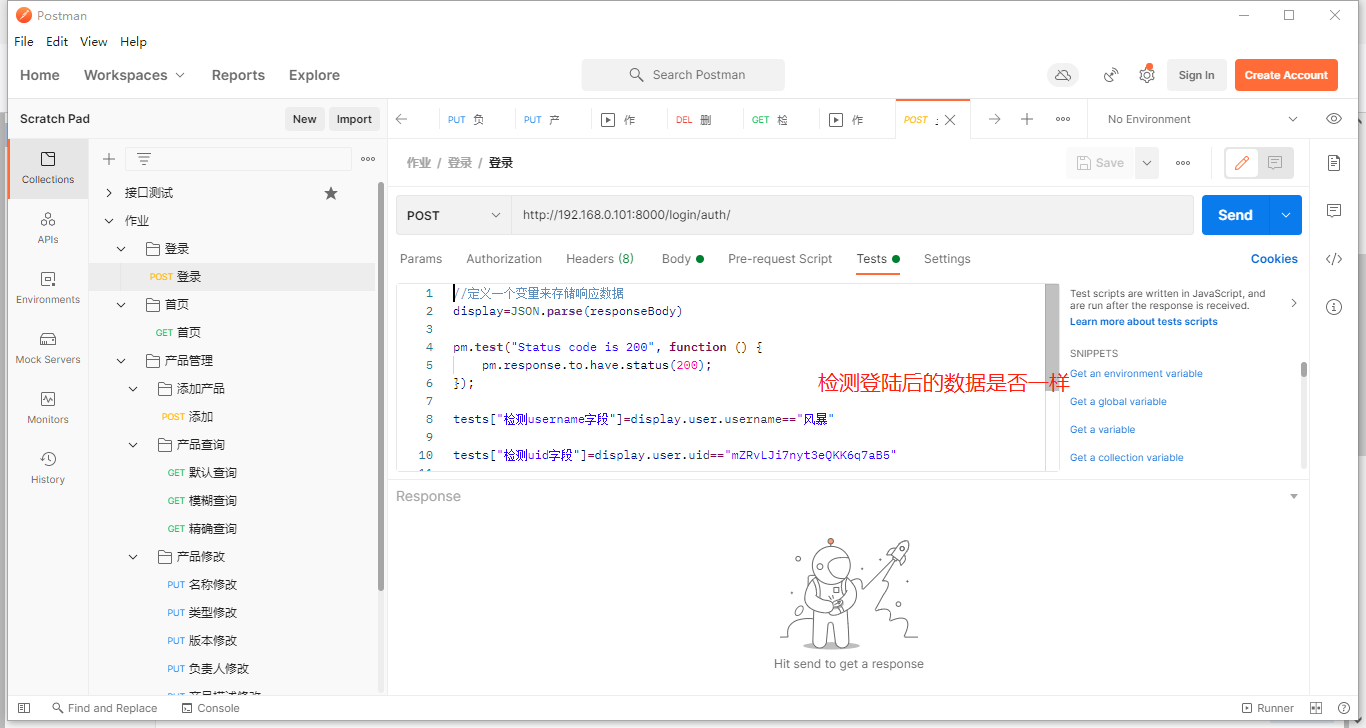
Task: Open the Edit menu
Action: (57, 42)
